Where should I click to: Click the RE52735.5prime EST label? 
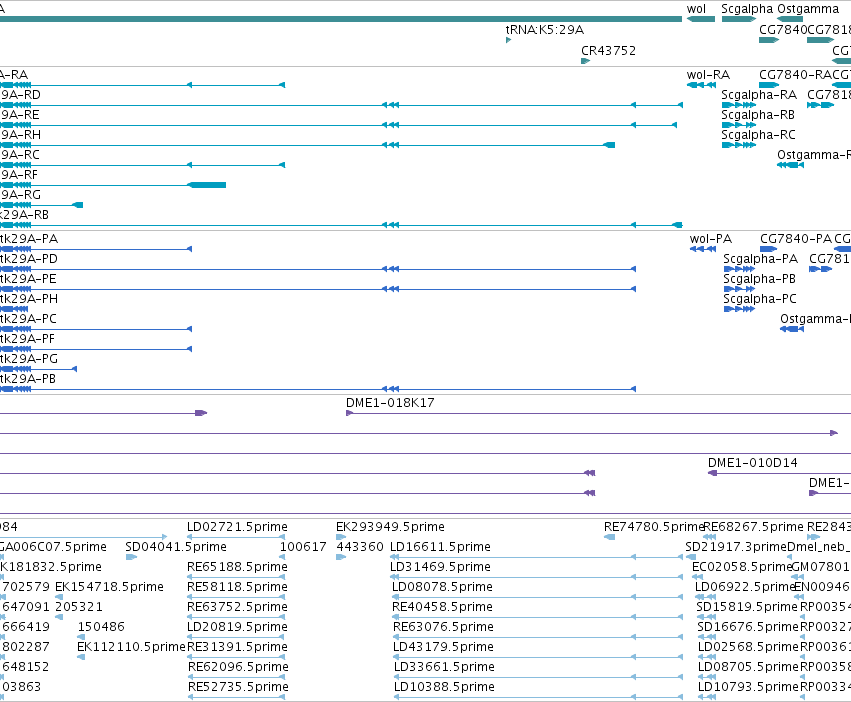[x=238, y=687]
